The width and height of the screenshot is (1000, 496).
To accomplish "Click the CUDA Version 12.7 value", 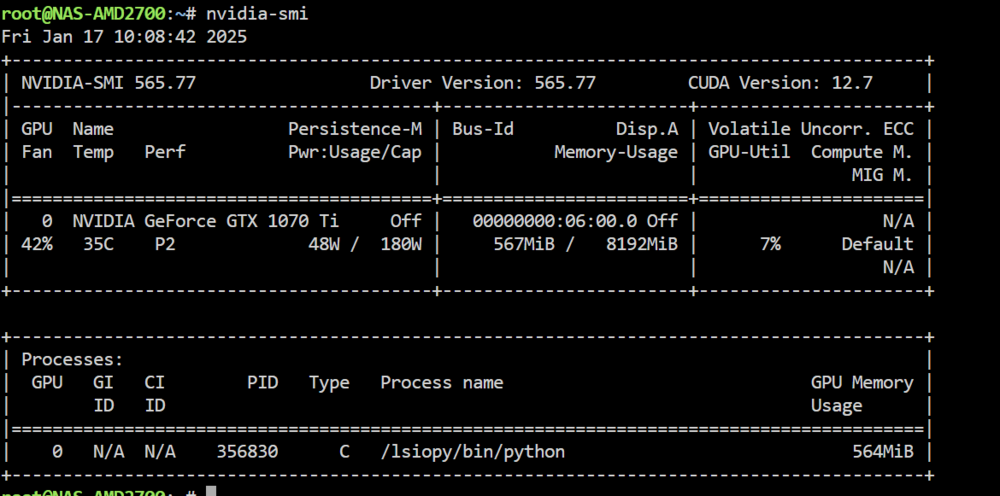I will click(x=852, y=83).
